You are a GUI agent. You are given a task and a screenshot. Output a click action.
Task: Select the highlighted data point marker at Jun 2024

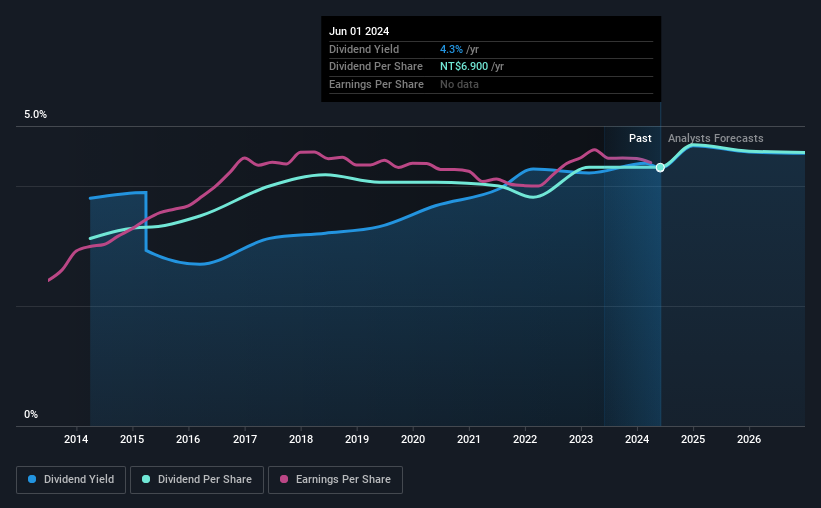click(660, 168)
